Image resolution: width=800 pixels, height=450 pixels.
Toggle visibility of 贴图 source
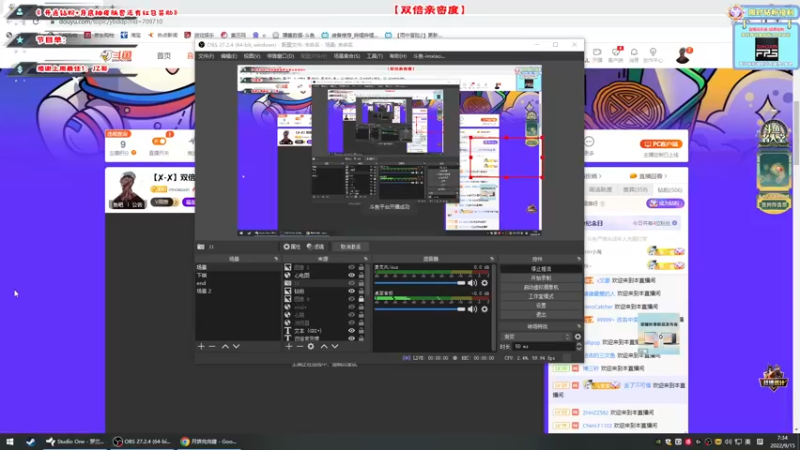point(351,291)
